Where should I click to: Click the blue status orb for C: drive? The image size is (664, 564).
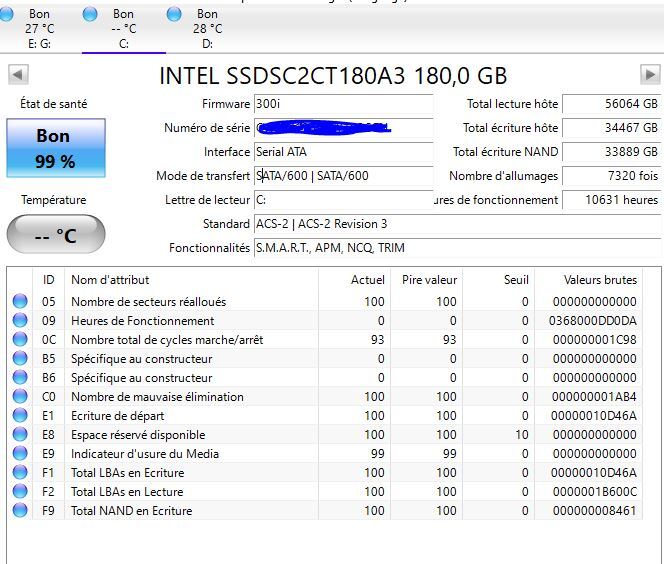pos(90,14)
